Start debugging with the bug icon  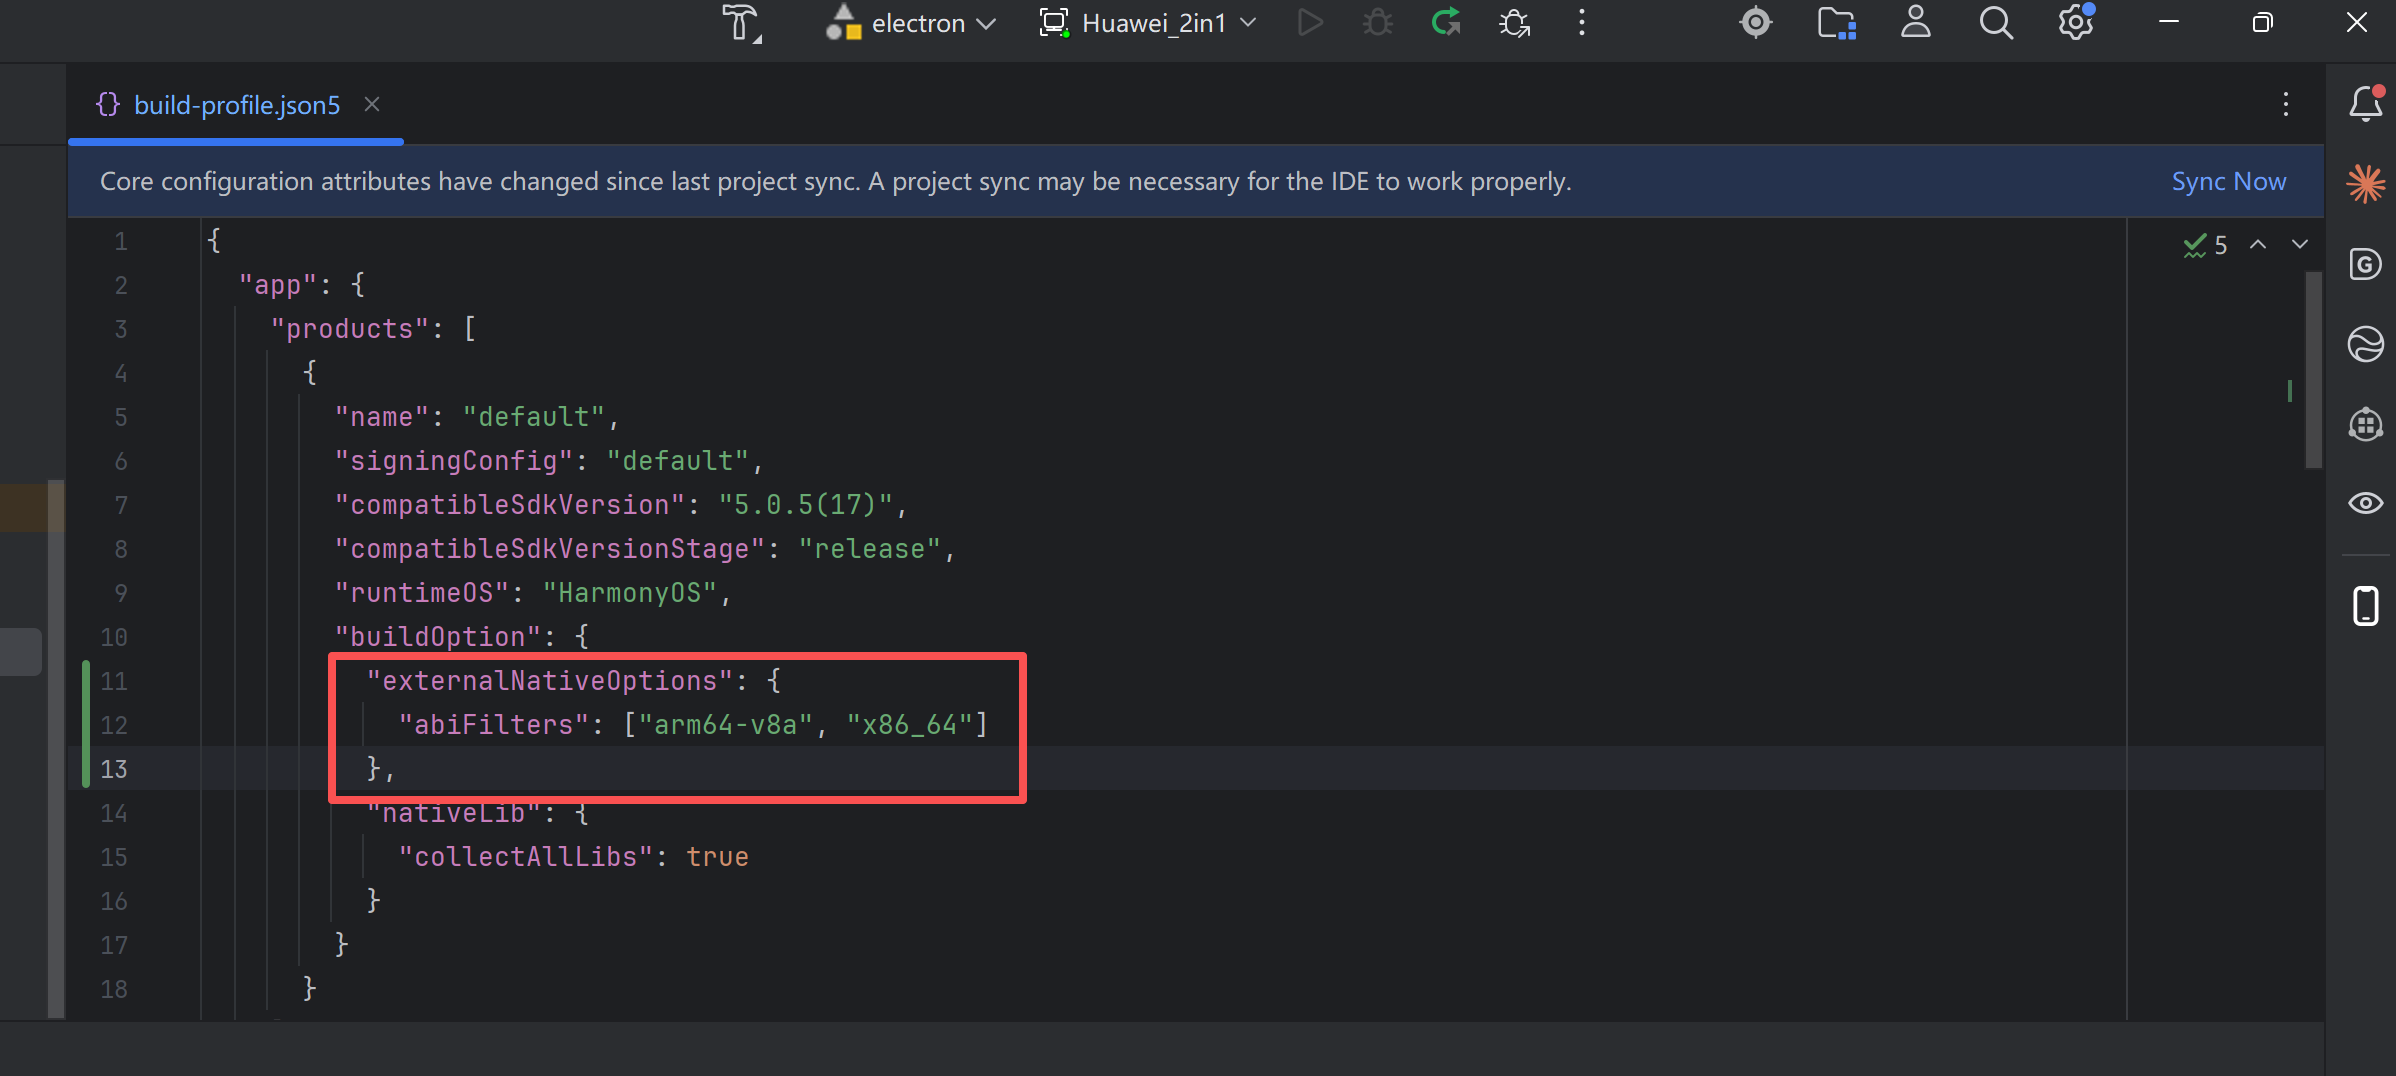[x=1377, y=22]
